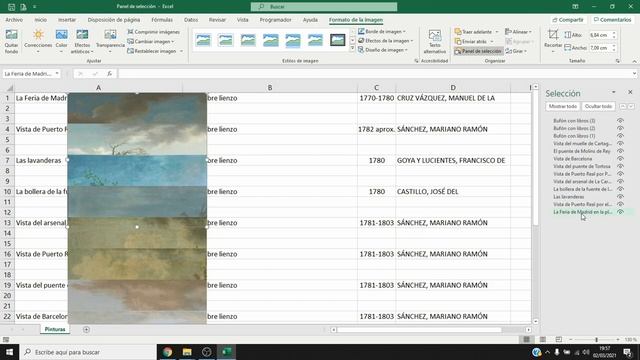Click Cambiar imagen
Image resolution: width=640 pixels, height=360 pixels.
pos(151,42)
